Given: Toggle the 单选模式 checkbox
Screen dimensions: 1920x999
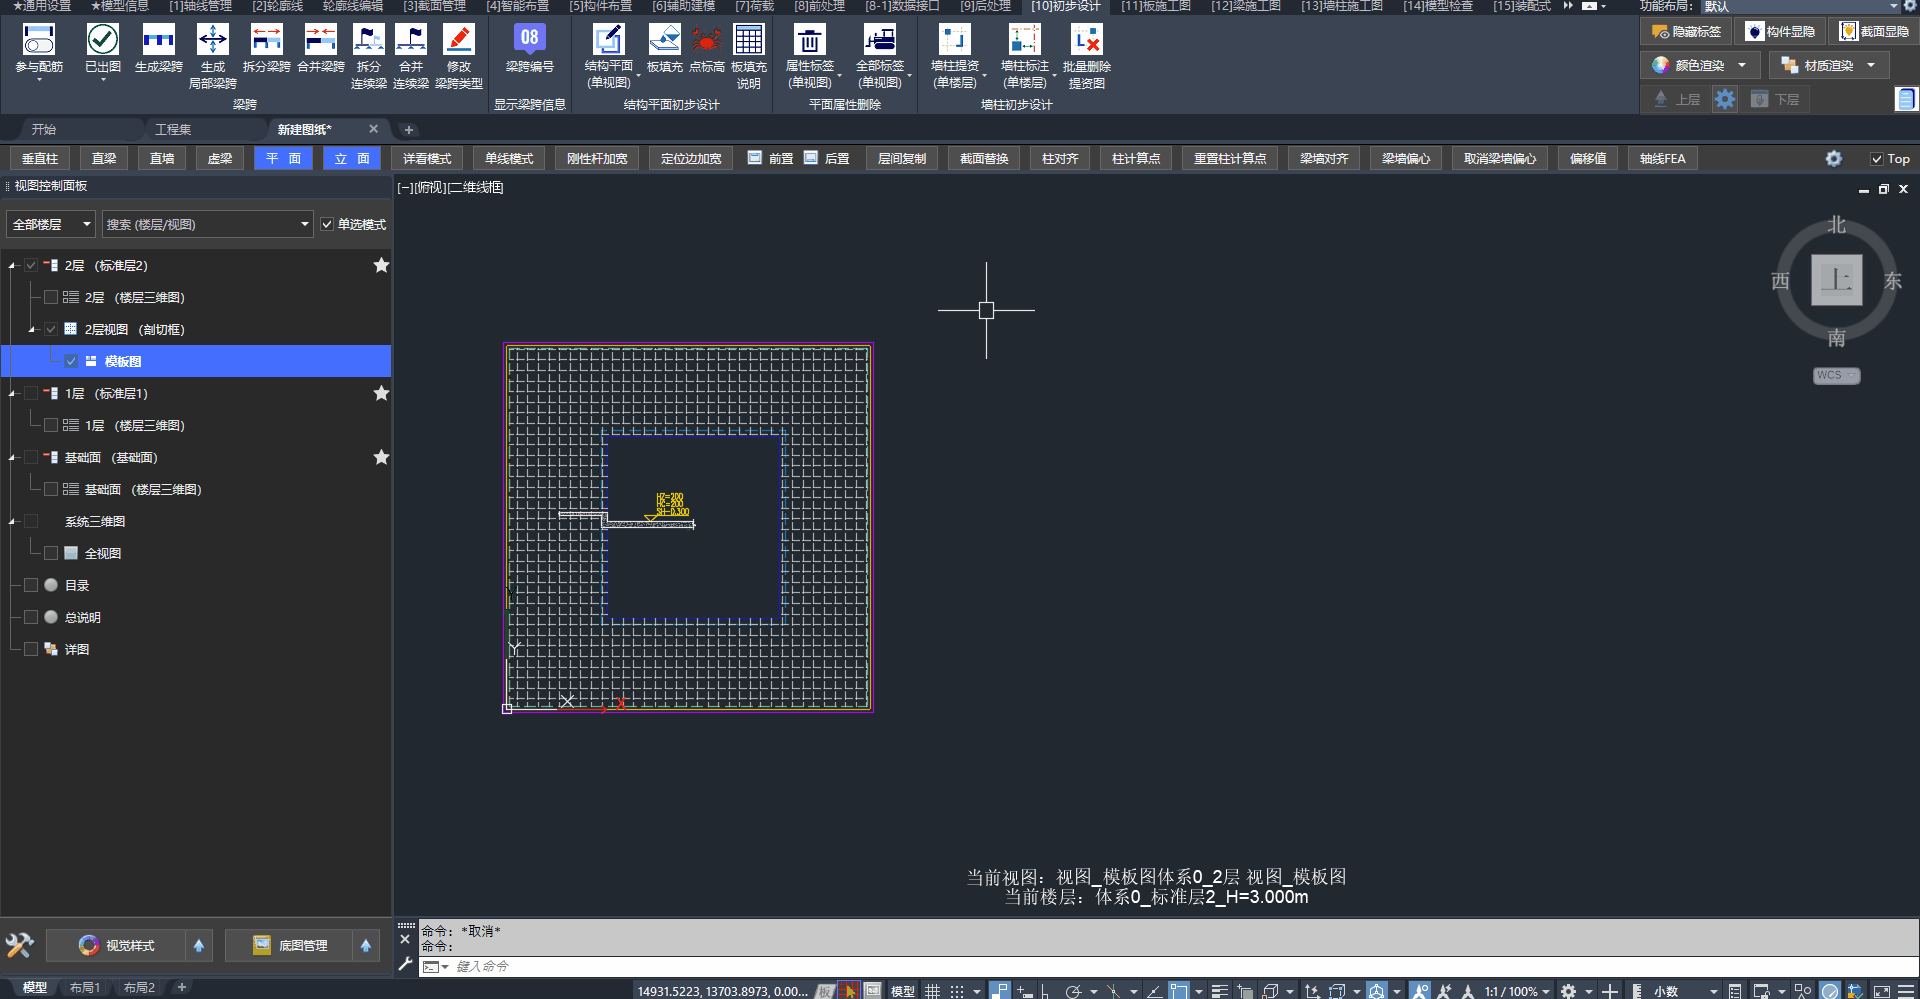Looking at the screenshot, I should (327, 225).
